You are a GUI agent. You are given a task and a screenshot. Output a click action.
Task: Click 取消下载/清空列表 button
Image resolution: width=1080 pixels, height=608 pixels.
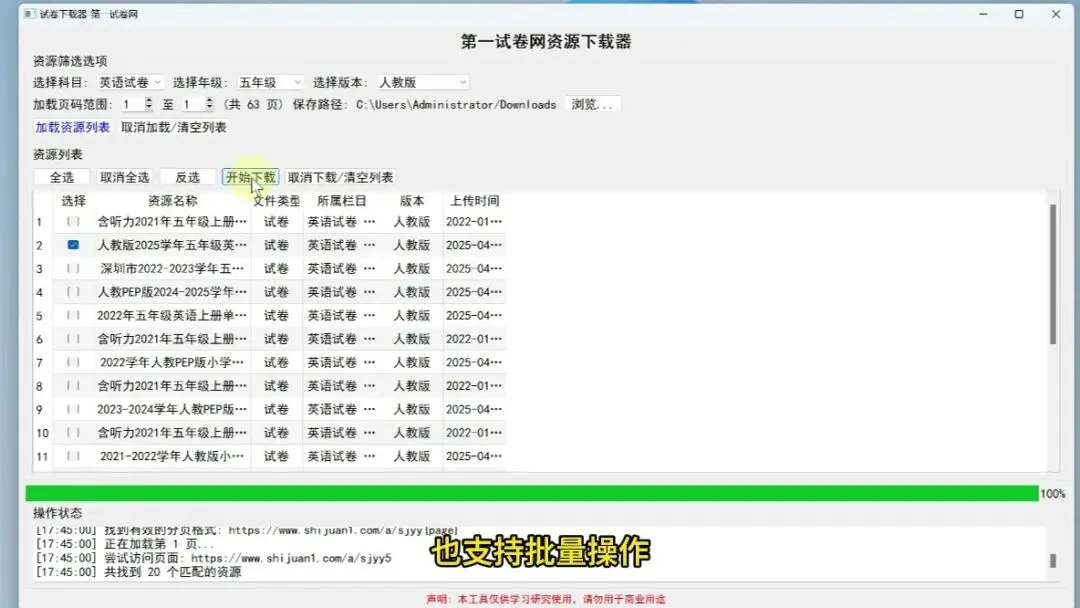pyautogui.click(x=340, y=178)
